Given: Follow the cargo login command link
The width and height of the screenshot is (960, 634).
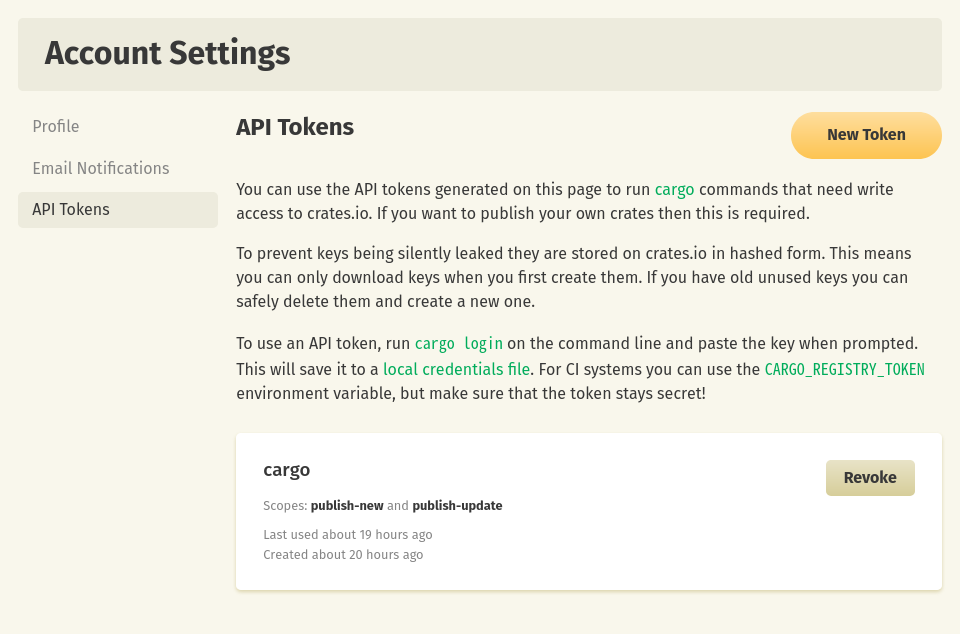Looking at the screenshot, I should pos(459,343).
